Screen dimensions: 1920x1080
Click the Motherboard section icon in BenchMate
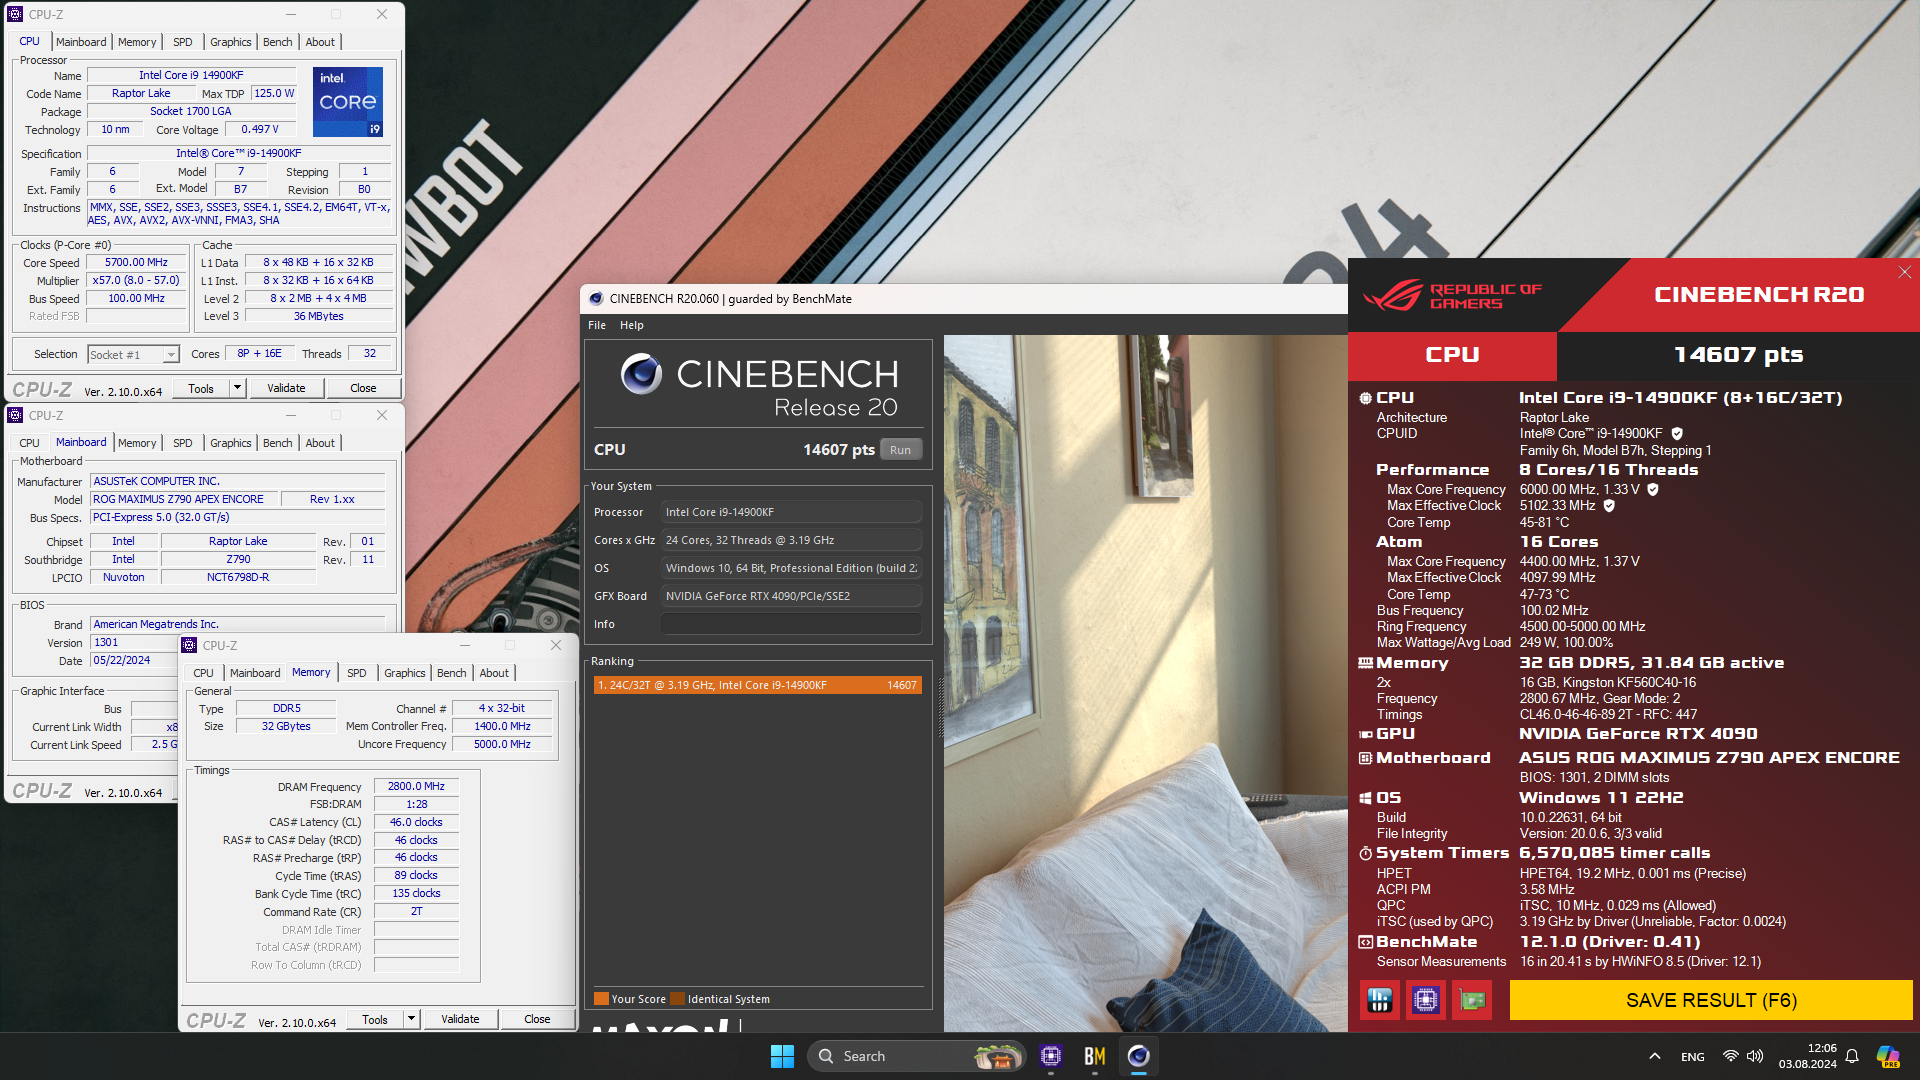click(1365, 758)
